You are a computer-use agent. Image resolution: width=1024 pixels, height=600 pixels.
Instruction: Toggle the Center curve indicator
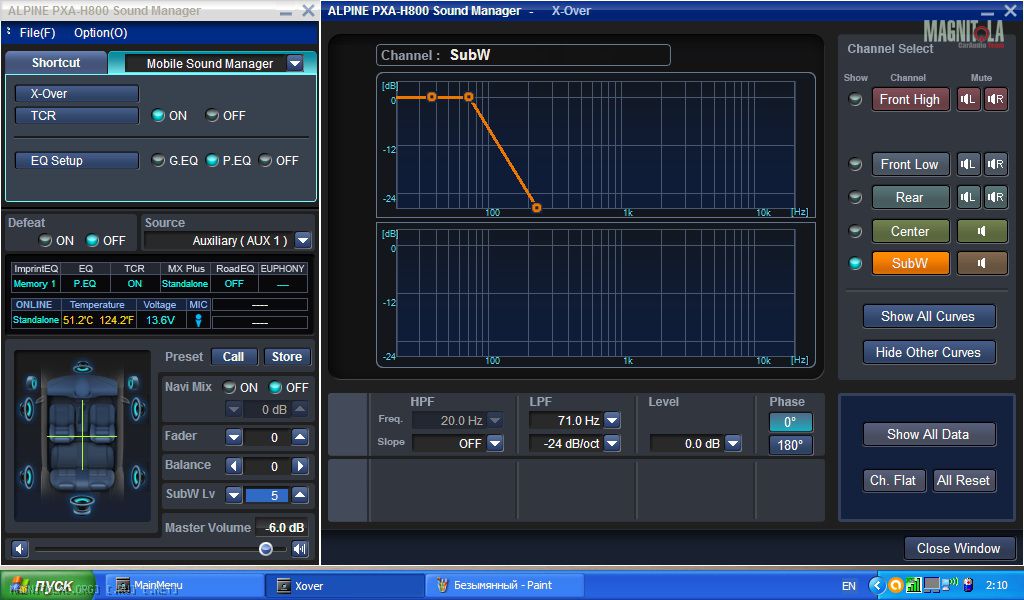point(855,230)
